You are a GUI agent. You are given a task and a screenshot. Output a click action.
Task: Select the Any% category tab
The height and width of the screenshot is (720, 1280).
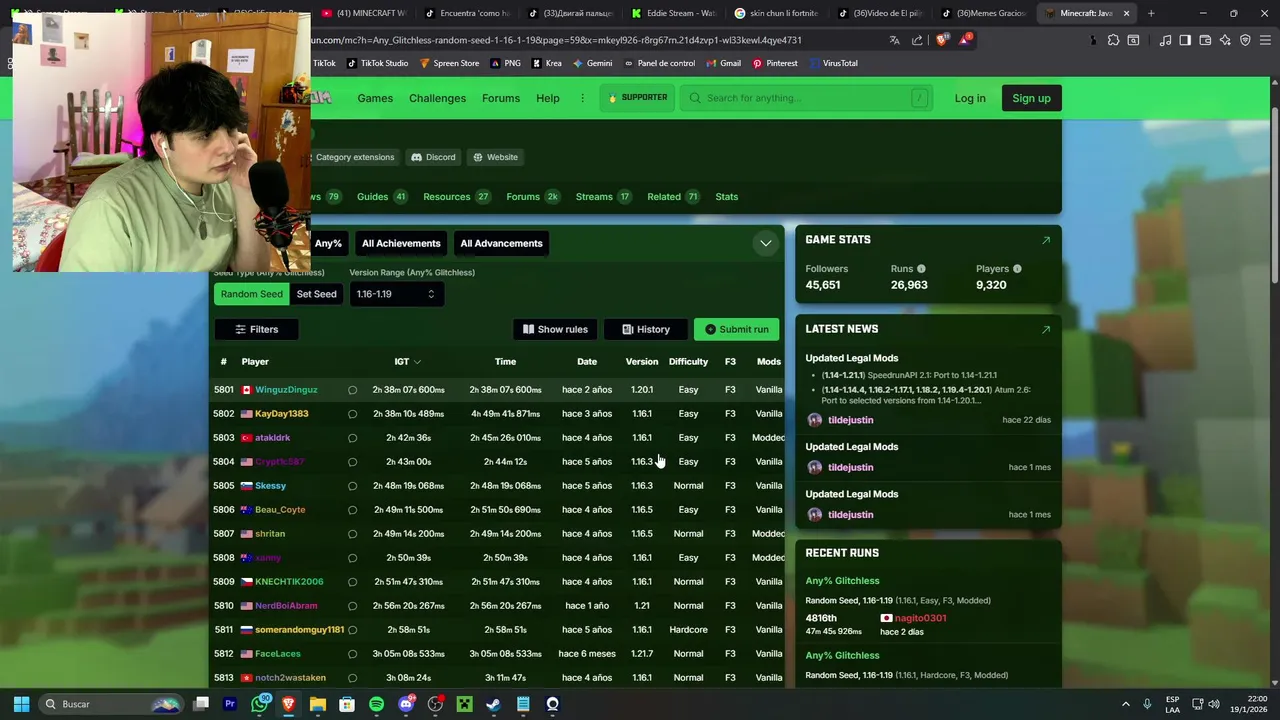pos(328,243)
